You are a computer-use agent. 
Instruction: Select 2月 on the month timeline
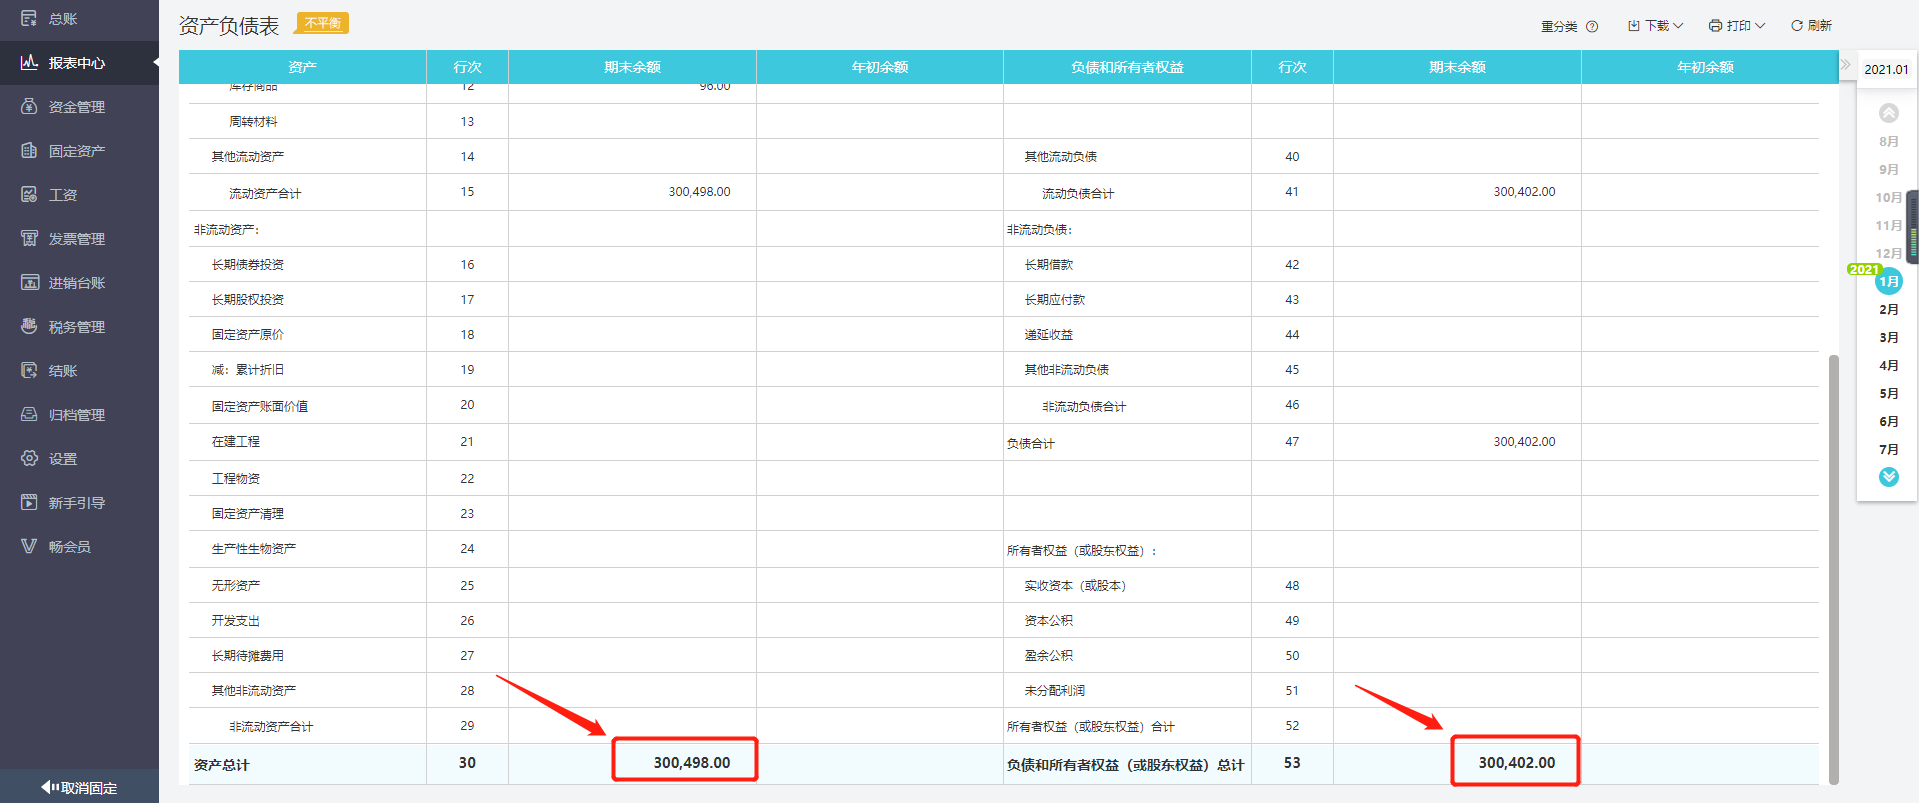1888,310
